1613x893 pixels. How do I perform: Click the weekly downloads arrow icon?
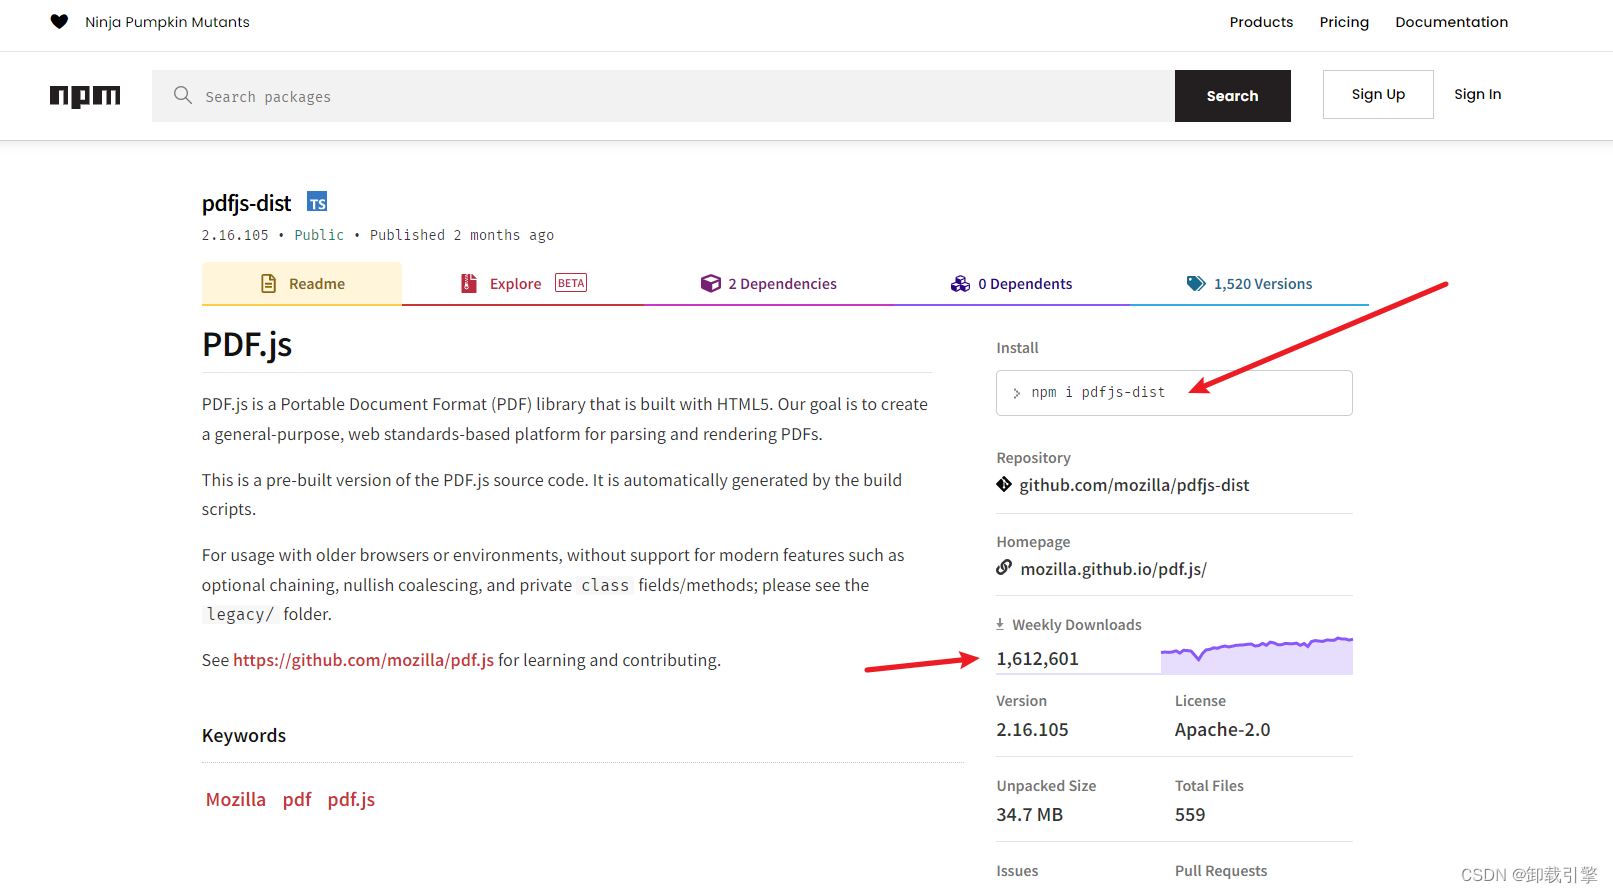point(1000,624)
